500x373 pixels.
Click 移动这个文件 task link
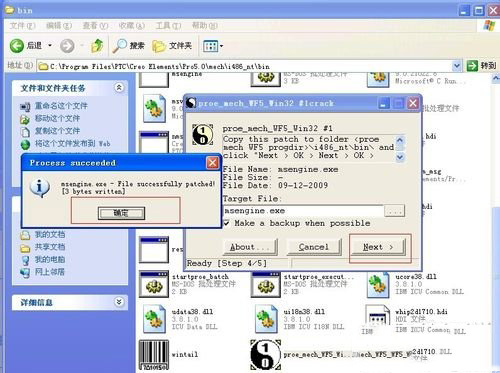57,118
